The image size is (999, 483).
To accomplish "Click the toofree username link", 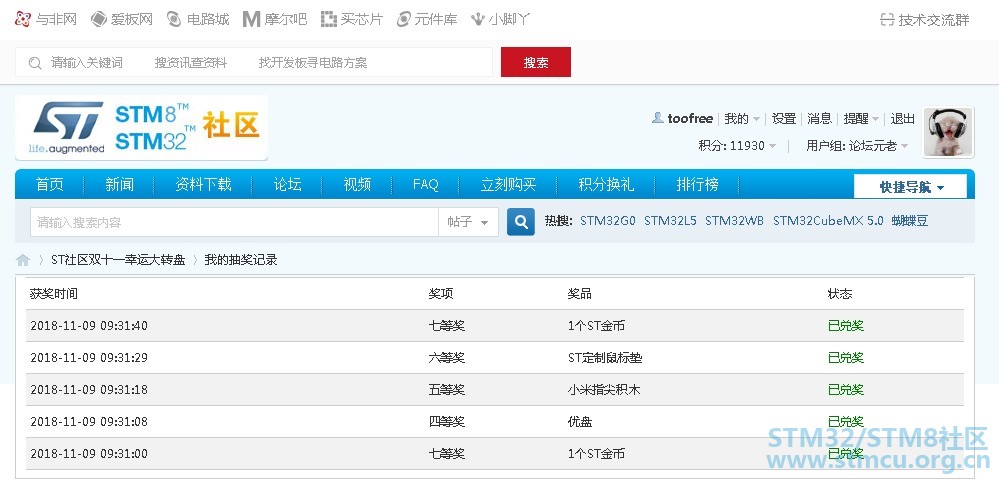I will (x=690, y=119).
